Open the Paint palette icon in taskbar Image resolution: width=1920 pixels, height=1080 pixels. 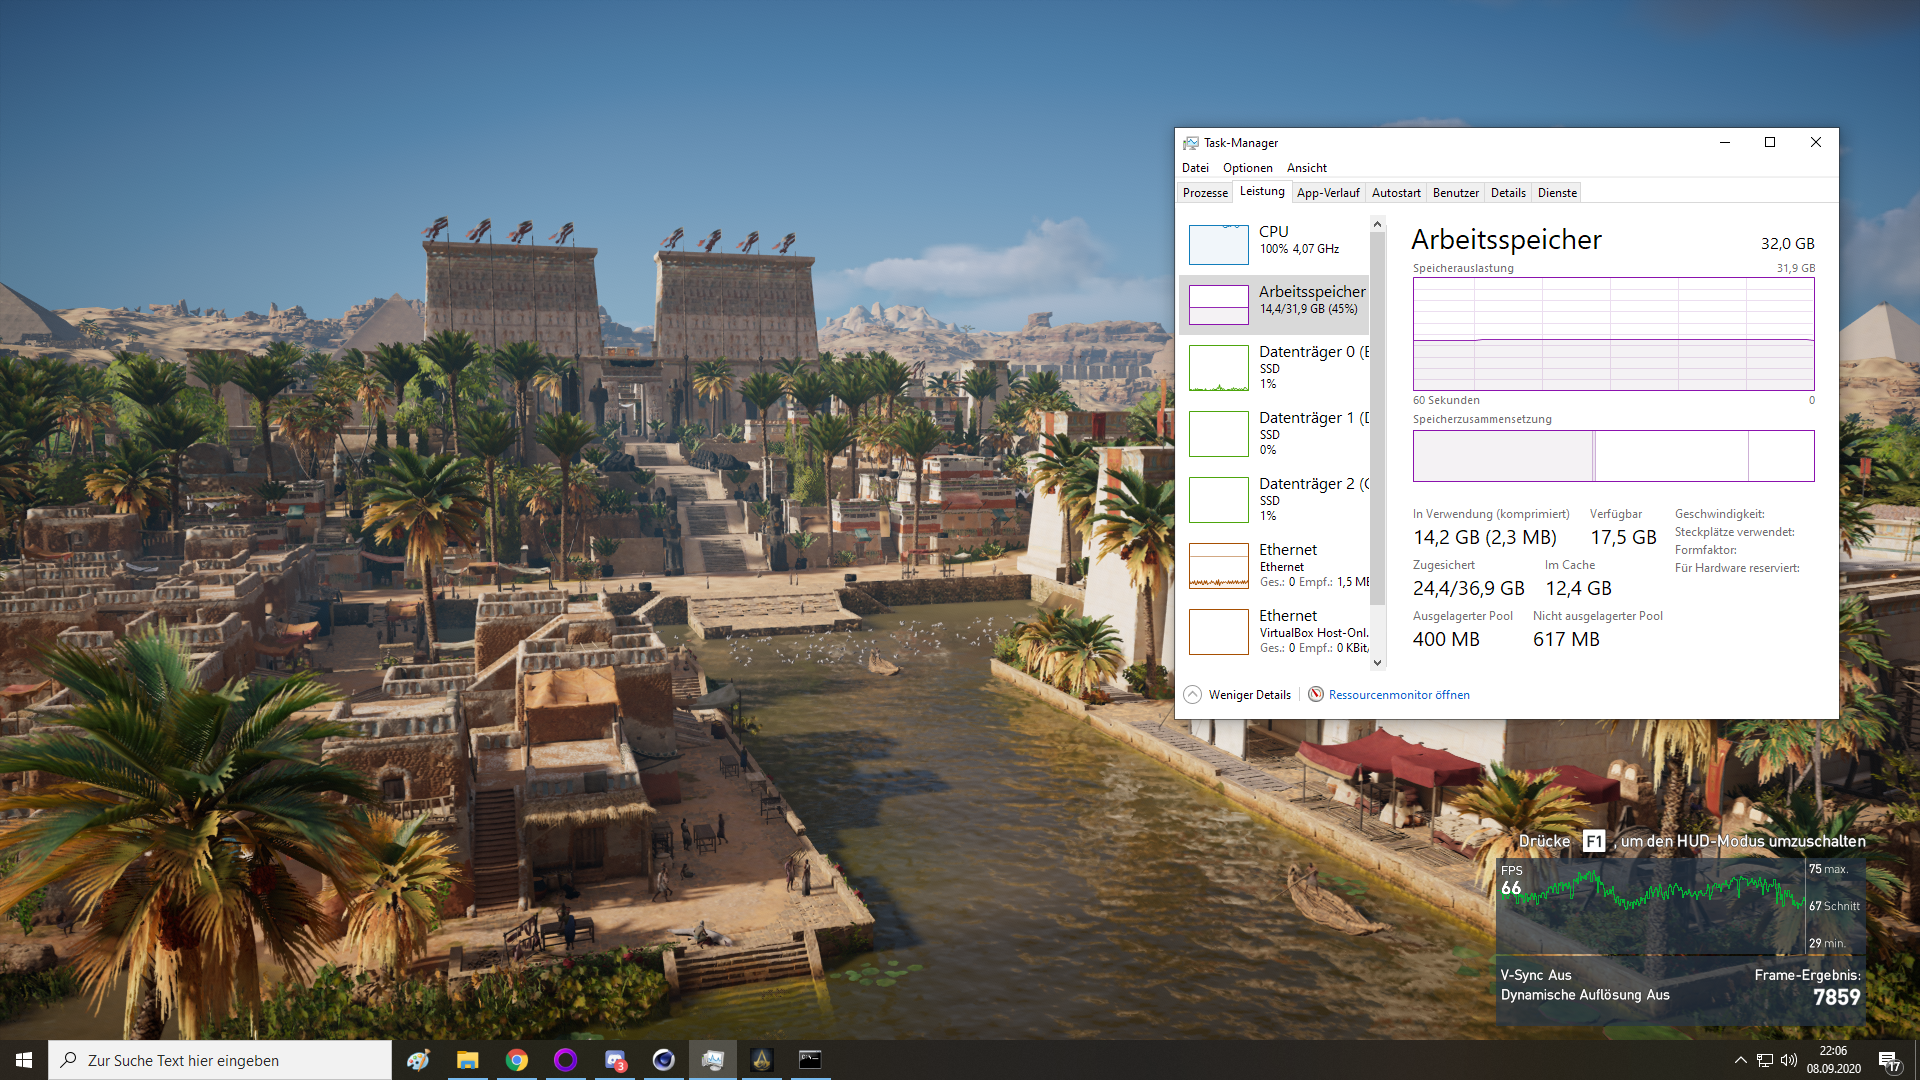[x=419, y=1060]
